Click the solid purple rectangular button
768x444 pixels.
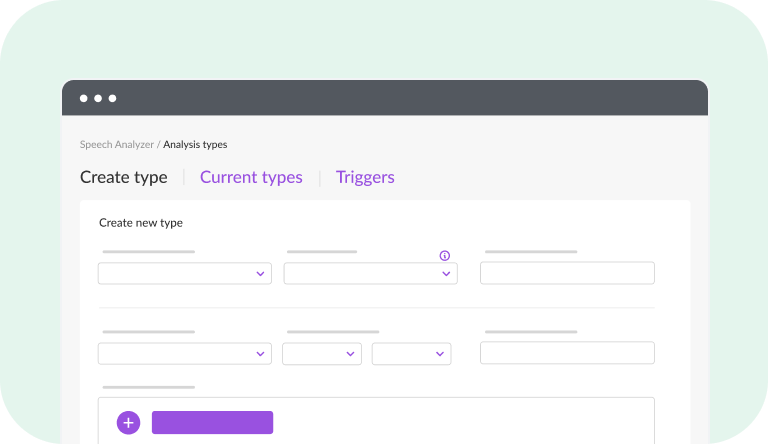(x=212, y=422)
